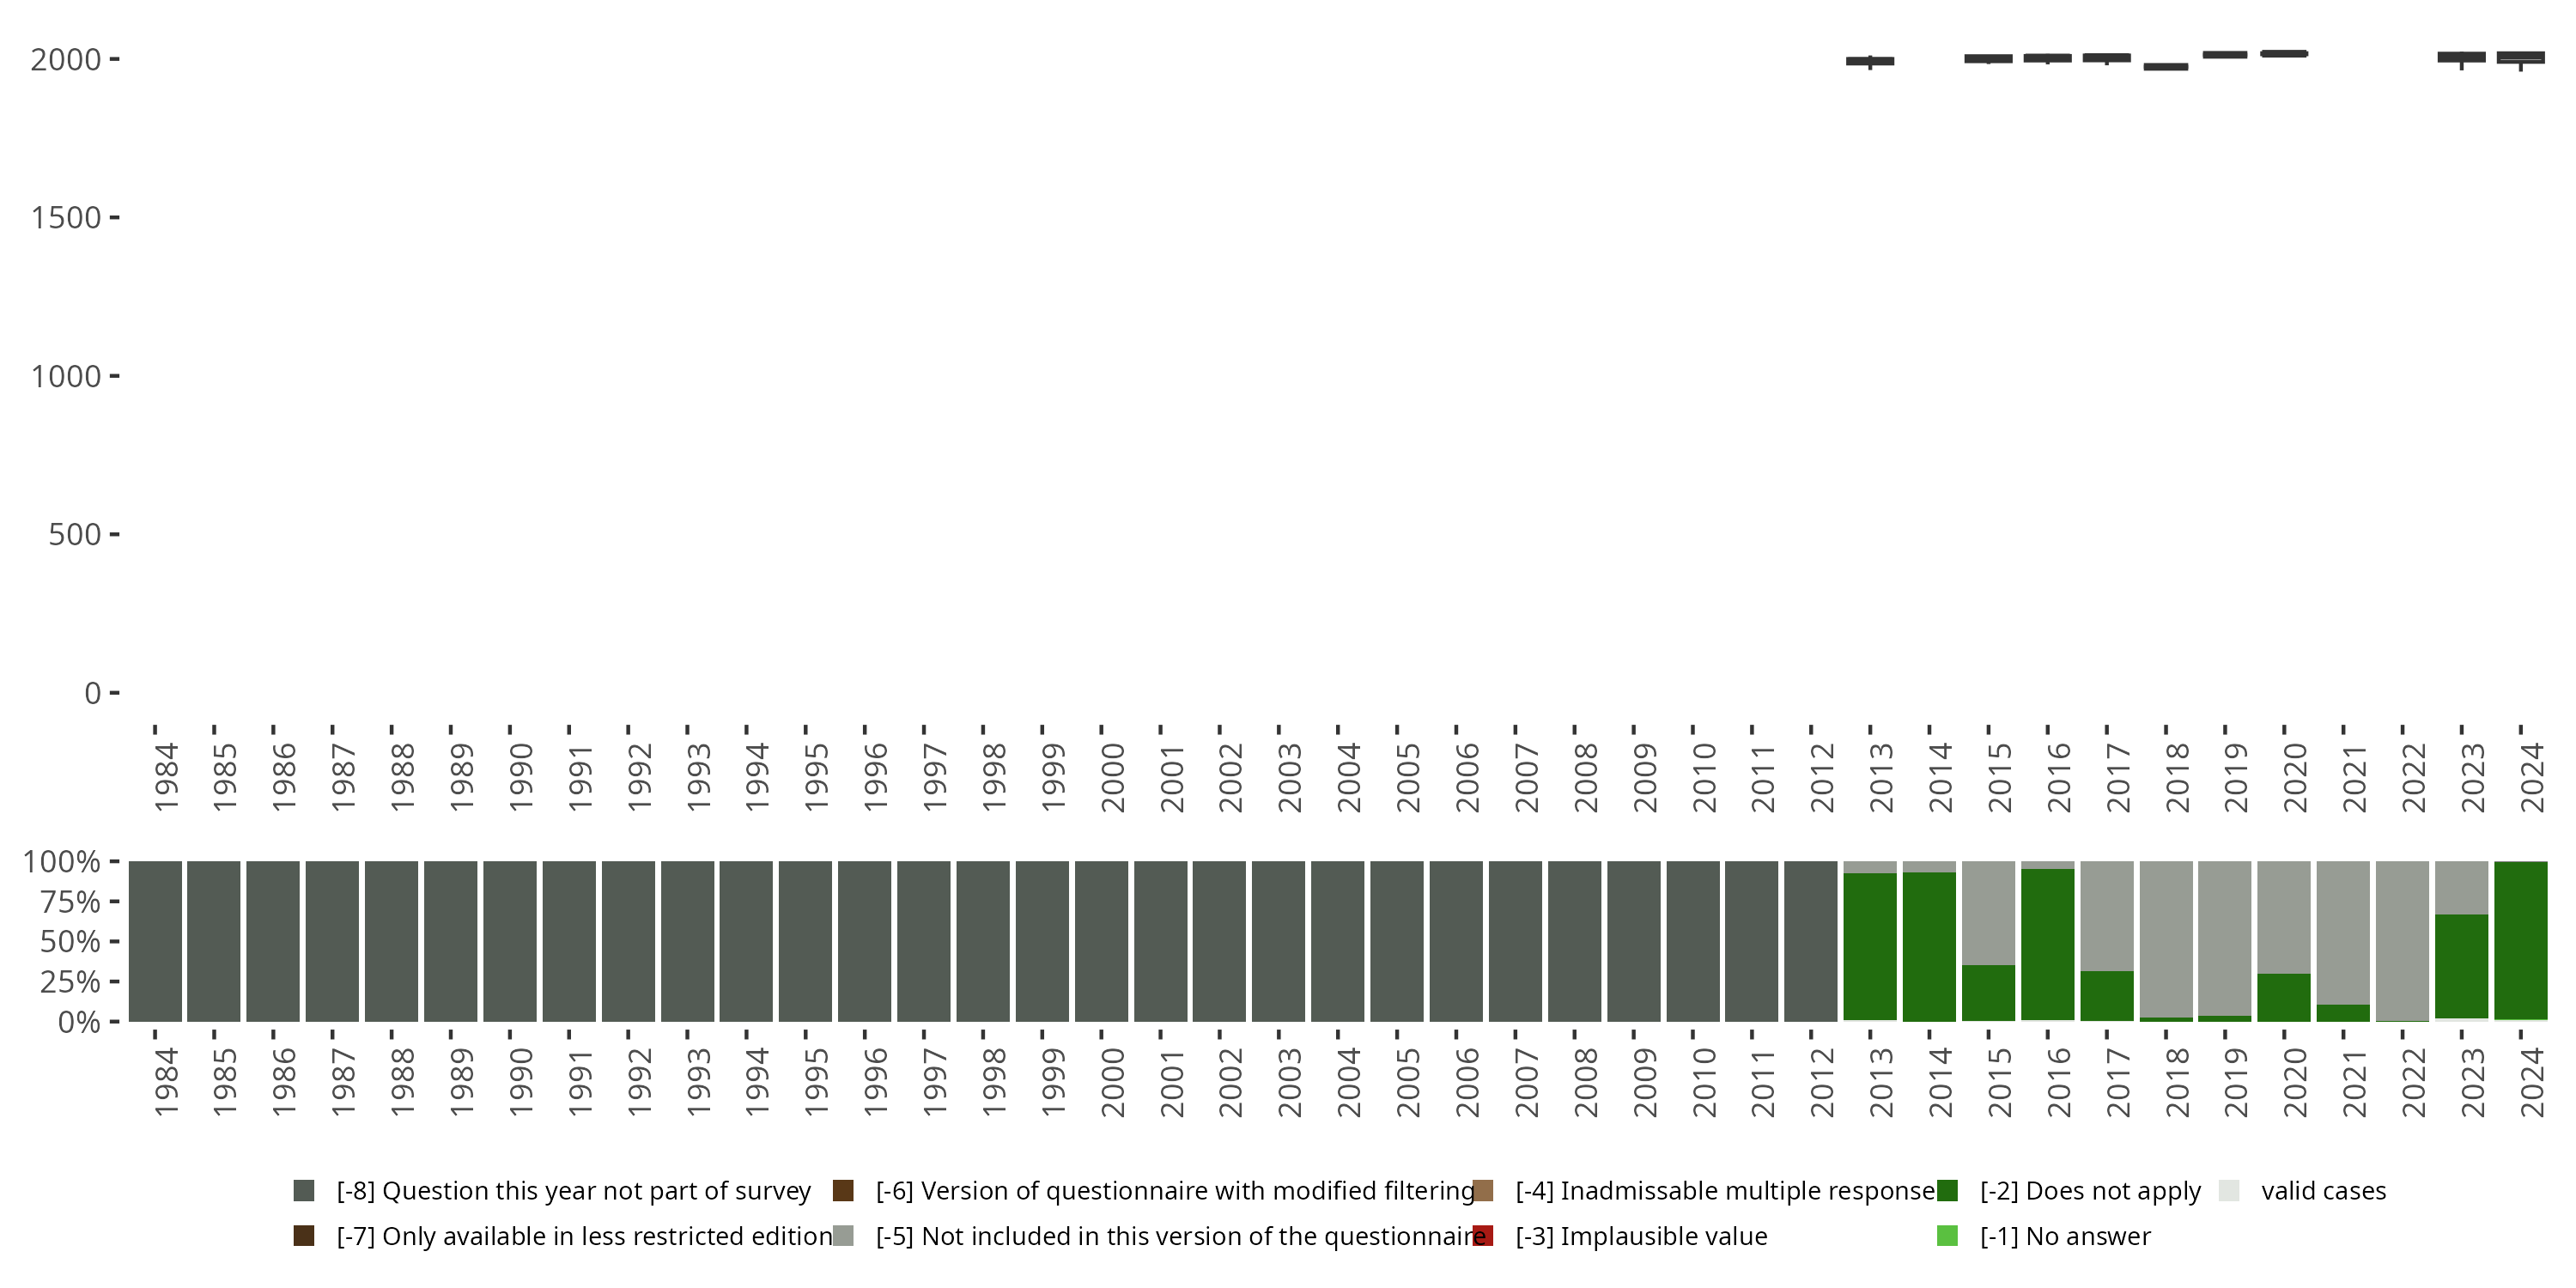Click the [-6] modified filtering legend swatch

(843, 1190)
